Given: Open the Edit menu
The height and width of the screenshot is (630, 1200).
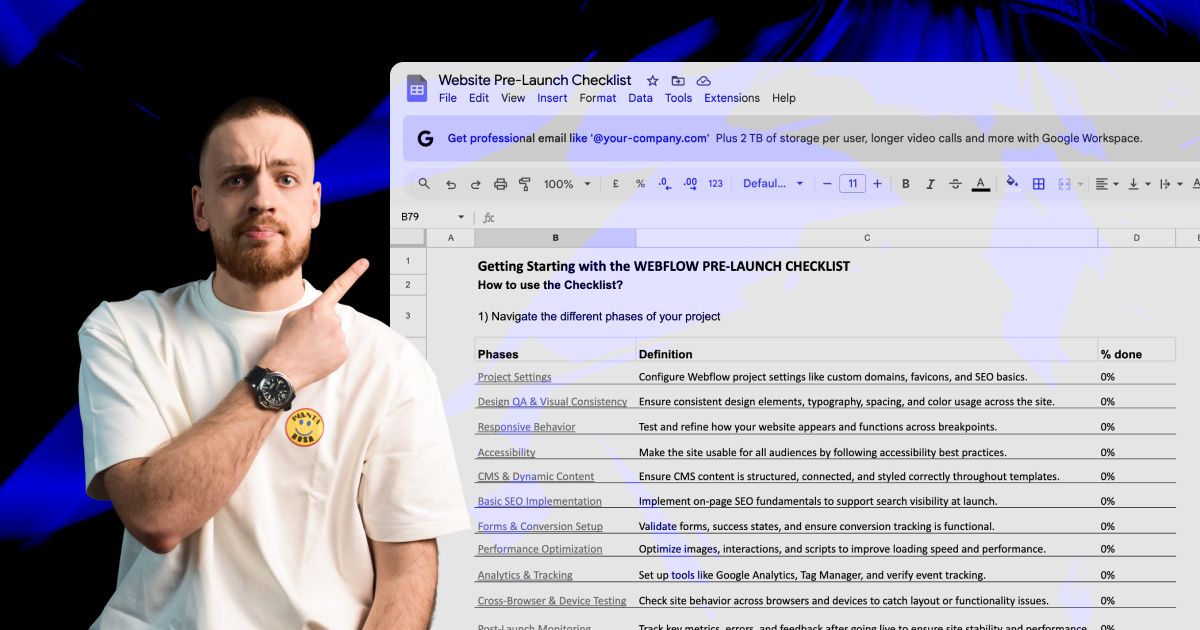Looking at the screenshot, I should pos(479,98).
